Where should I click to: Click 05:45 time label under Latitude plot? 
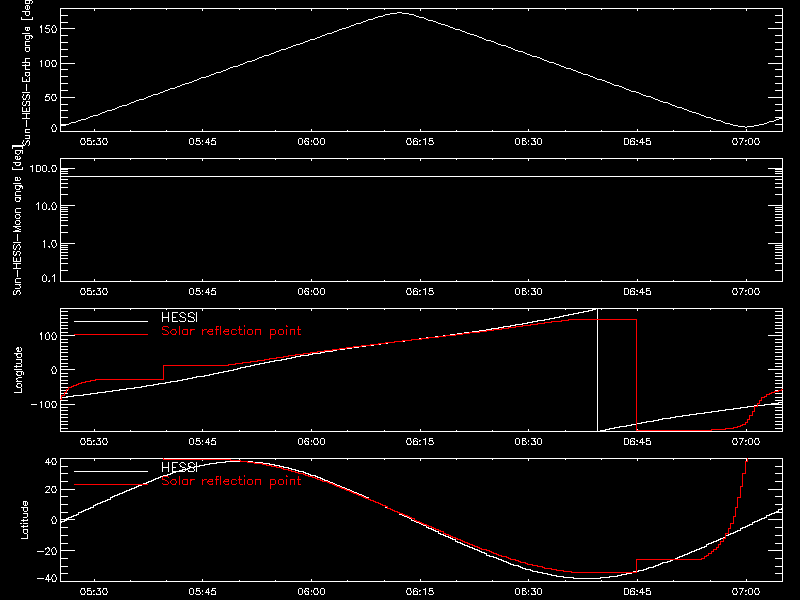(x=203, y=592)
